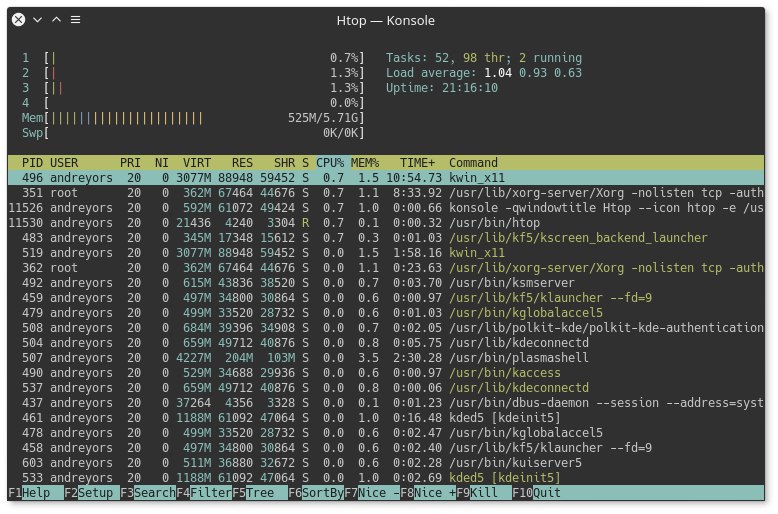Click the CPU 1 usage meter
778x514 pixels.
(x=193, y=58)
